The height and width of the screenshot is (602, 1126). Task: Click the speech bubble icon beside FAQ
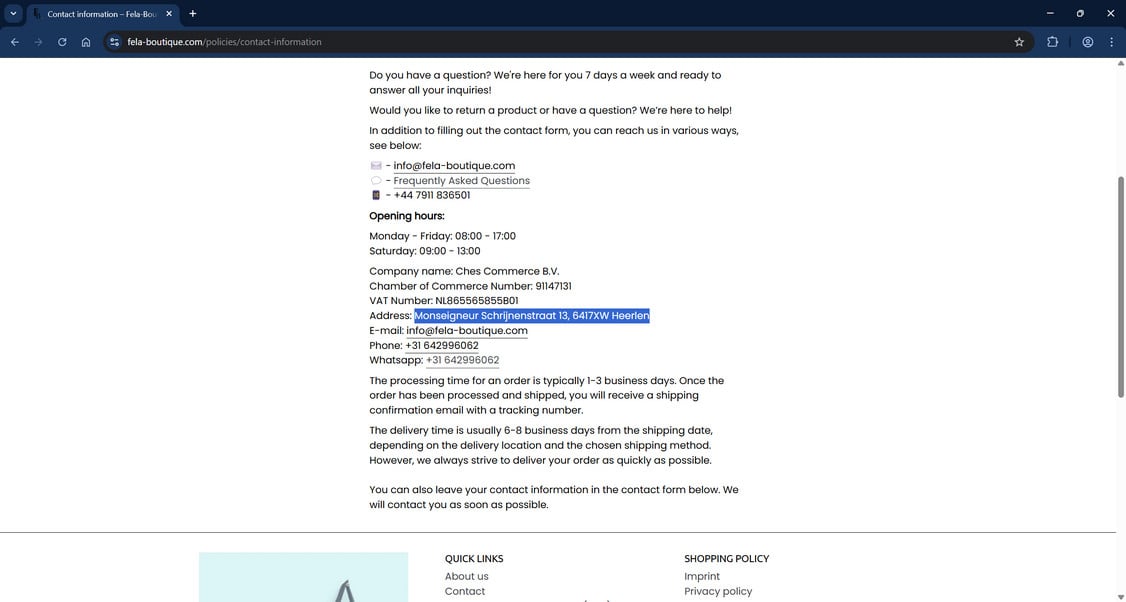point(376,181)
